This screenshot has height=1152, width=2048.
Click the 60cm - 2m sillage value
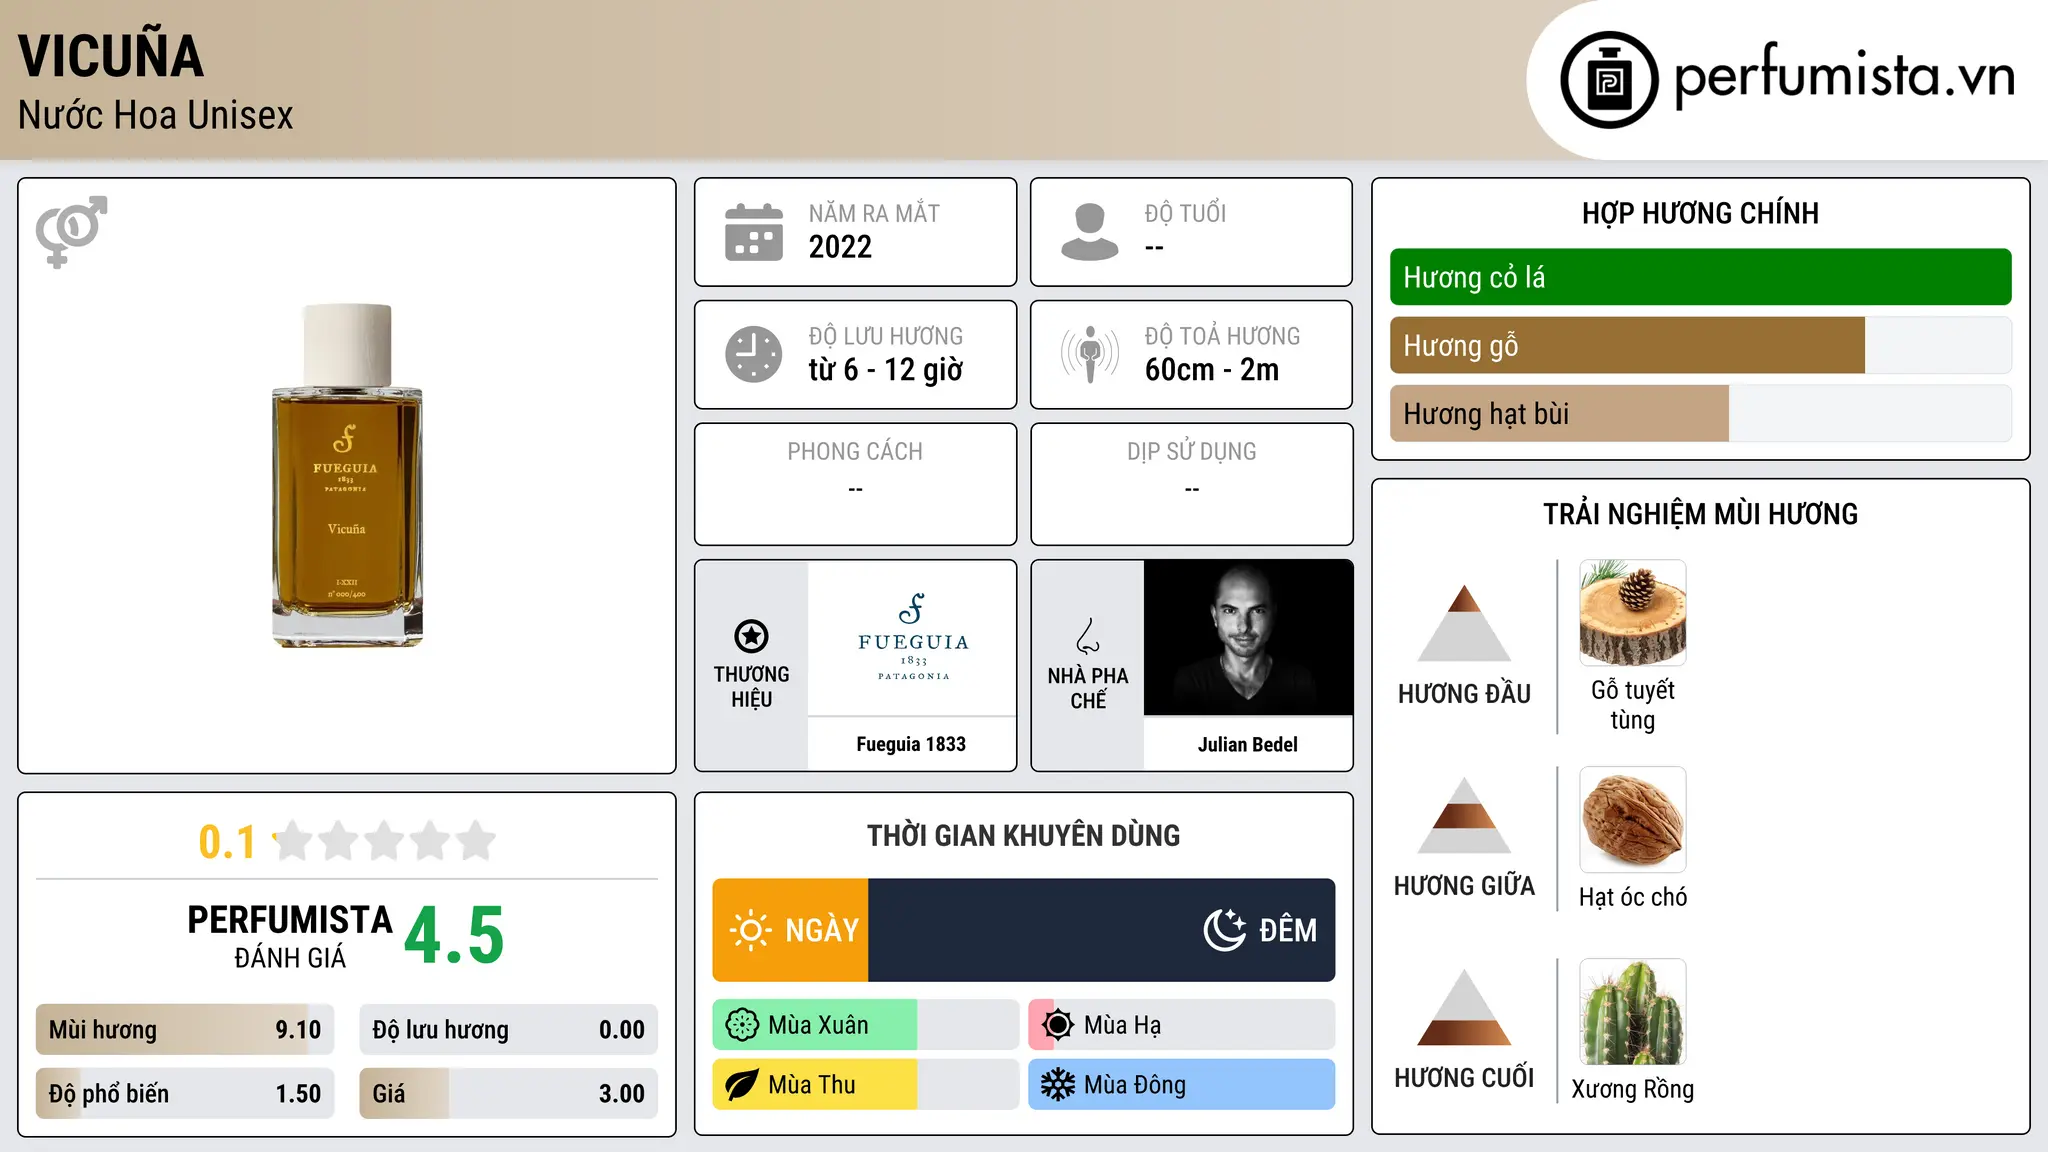coord(1212,370)
